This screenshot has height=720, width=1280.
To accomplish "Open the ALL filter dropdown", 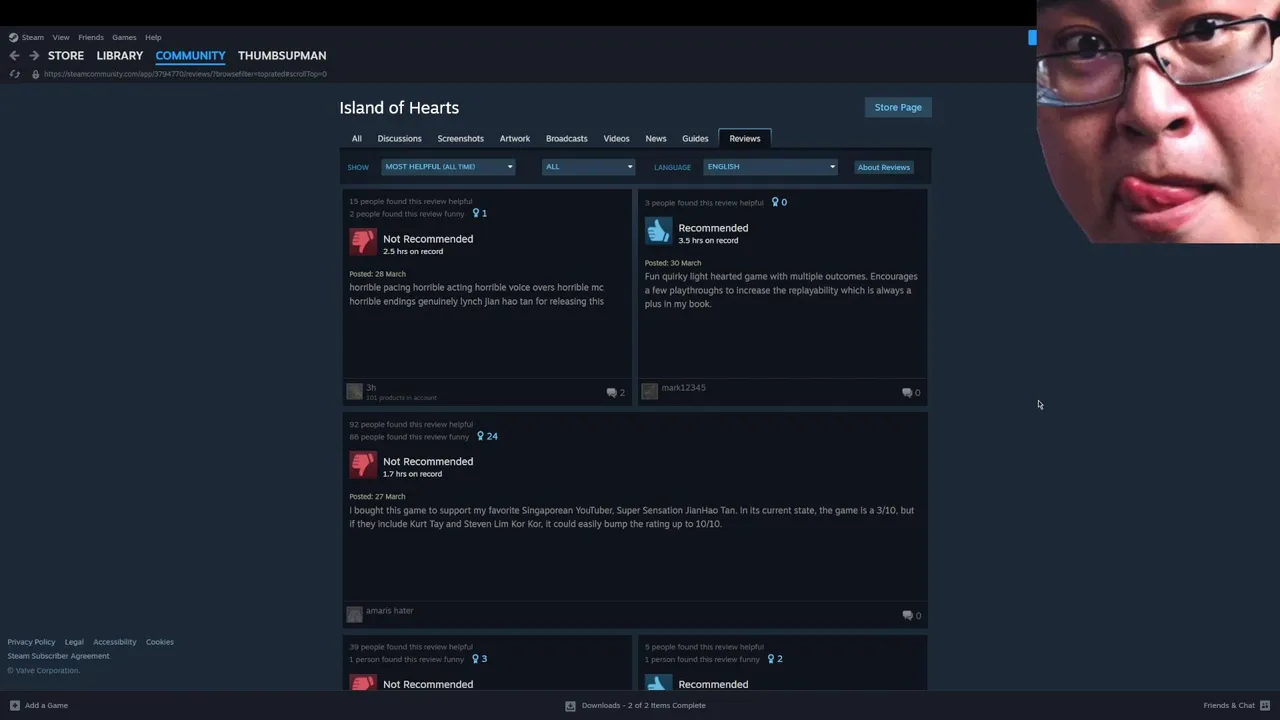I will pos(588,167).
